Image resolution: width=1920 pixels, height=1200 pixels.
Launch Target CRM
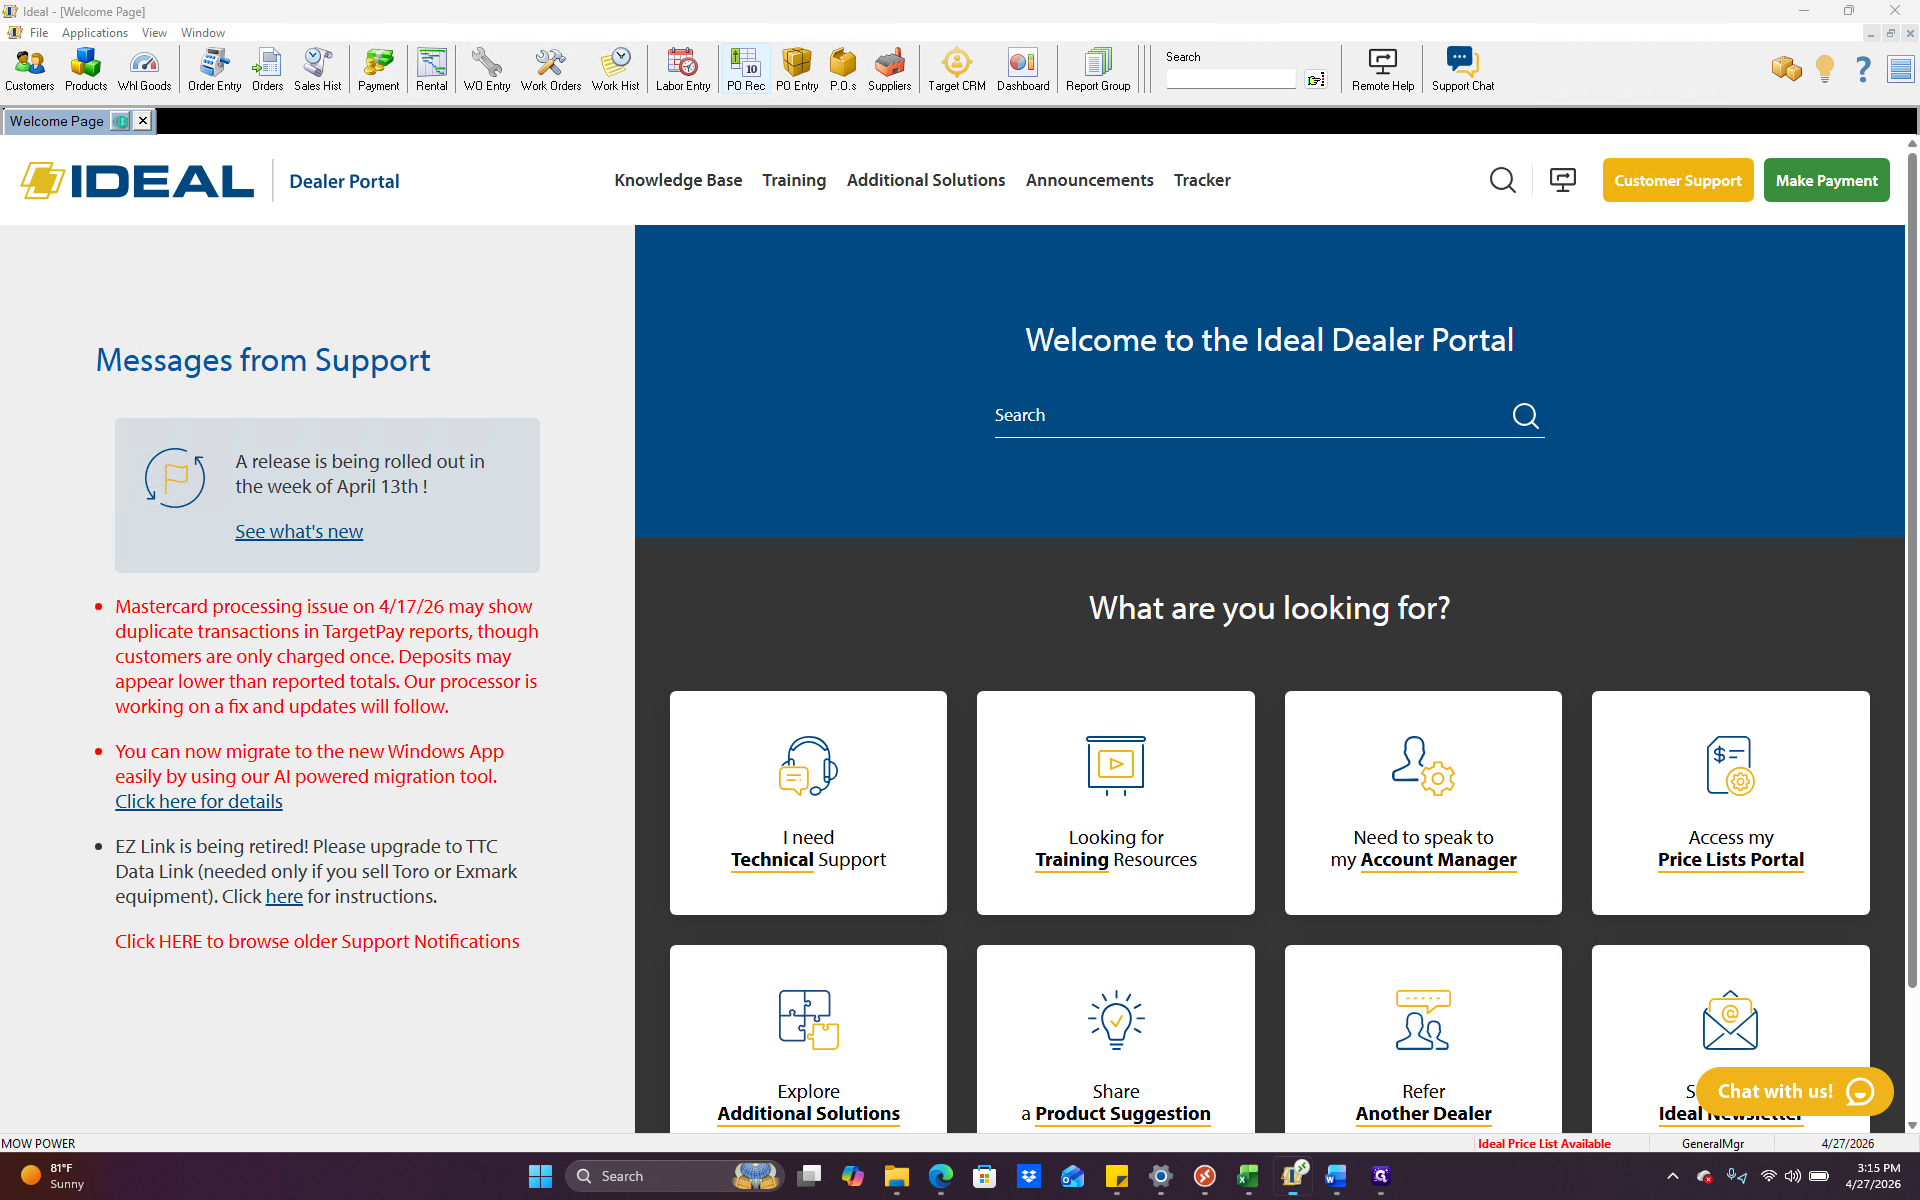pyautogui.click(x=957, y=70)
